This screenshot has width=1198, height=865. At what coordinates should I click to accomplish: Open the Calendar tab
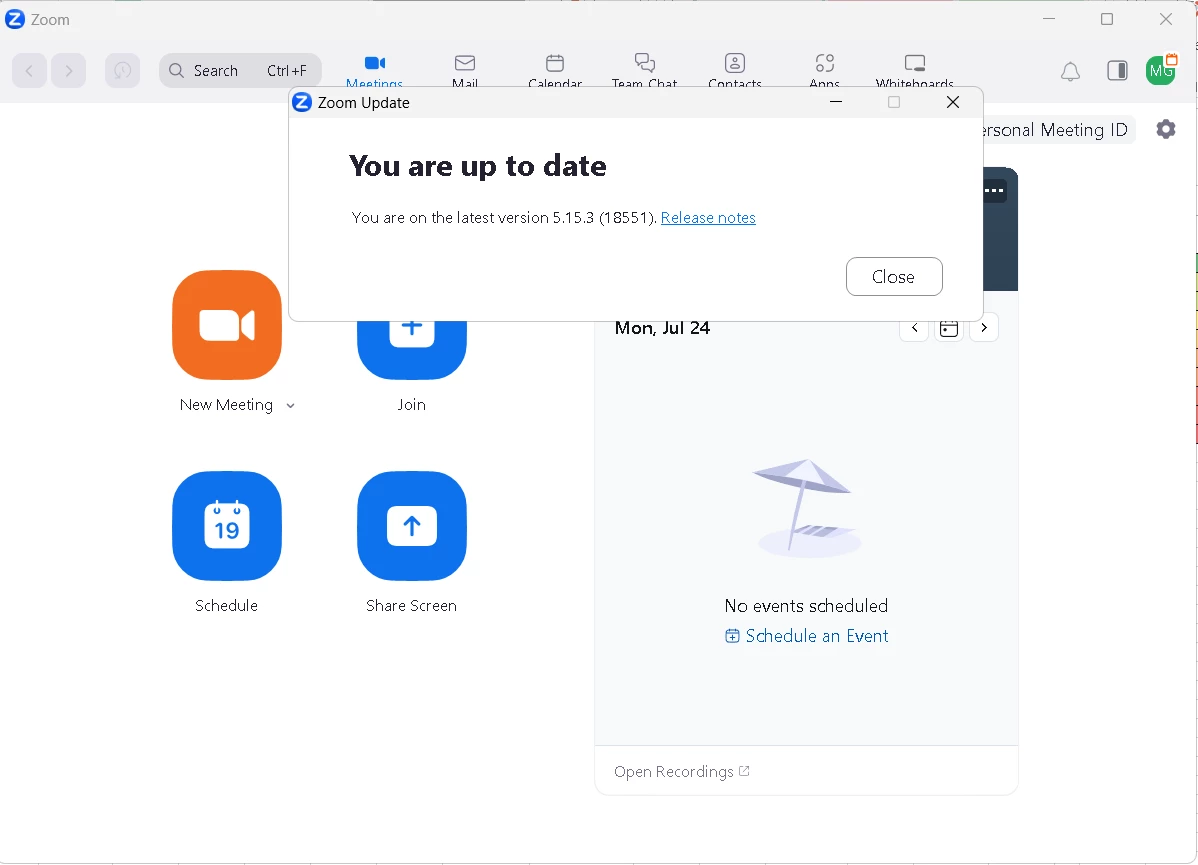tap(555, 71)
